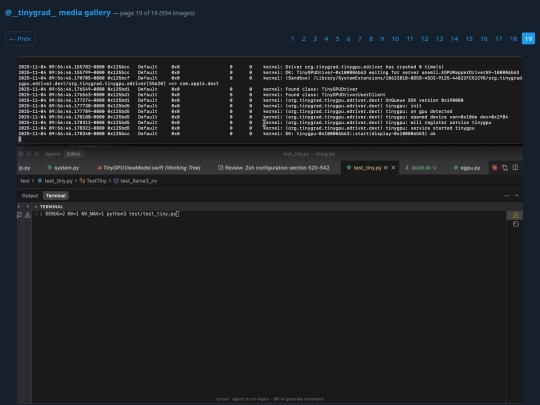Jump to gallery page 5
The width and height of the screenshot is (540, 405).
pos(337,39)
